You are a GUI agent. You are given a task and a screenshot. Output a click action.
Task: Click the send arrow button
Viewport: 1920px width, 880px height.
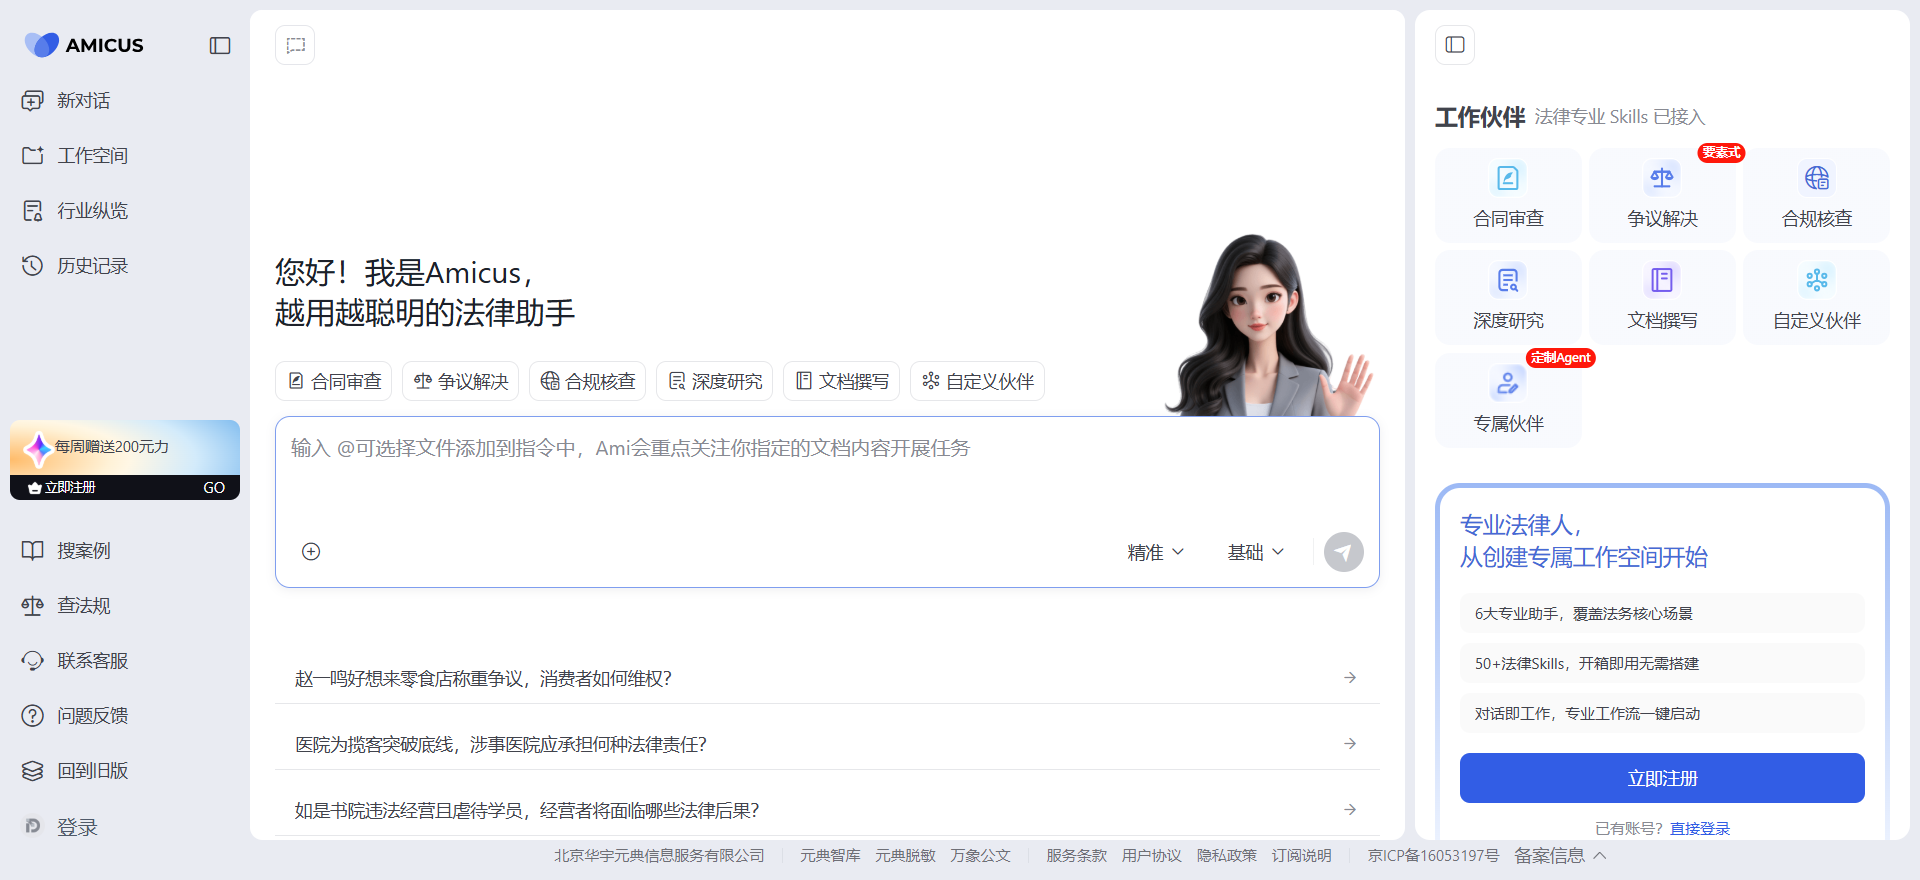point(1343,552)
